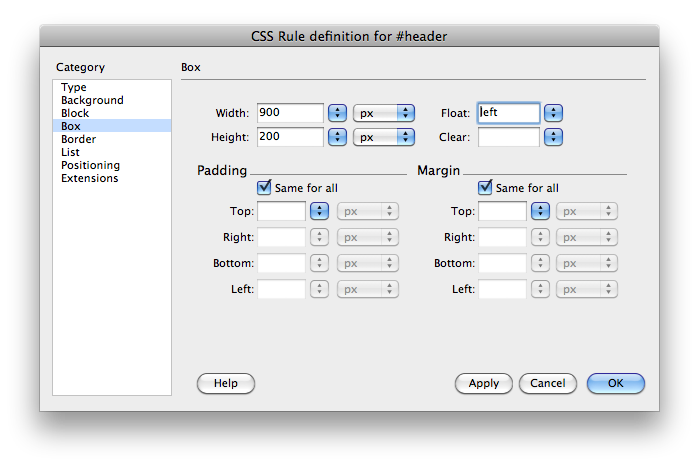Open Help for CSS rule dialog
Screen dimensions: 699x466
click(226, 383)
